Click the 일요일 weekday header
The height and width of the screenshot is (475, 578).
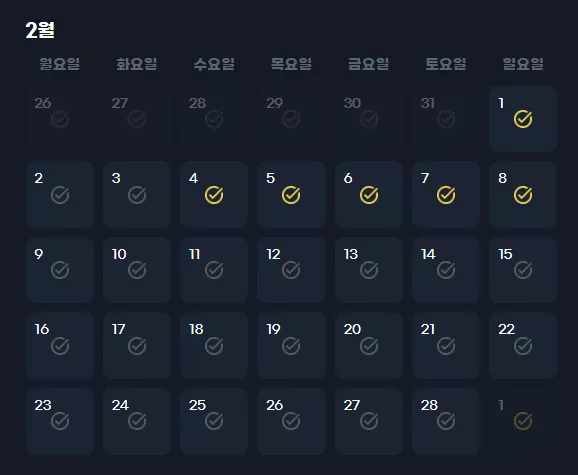point(523,64)
